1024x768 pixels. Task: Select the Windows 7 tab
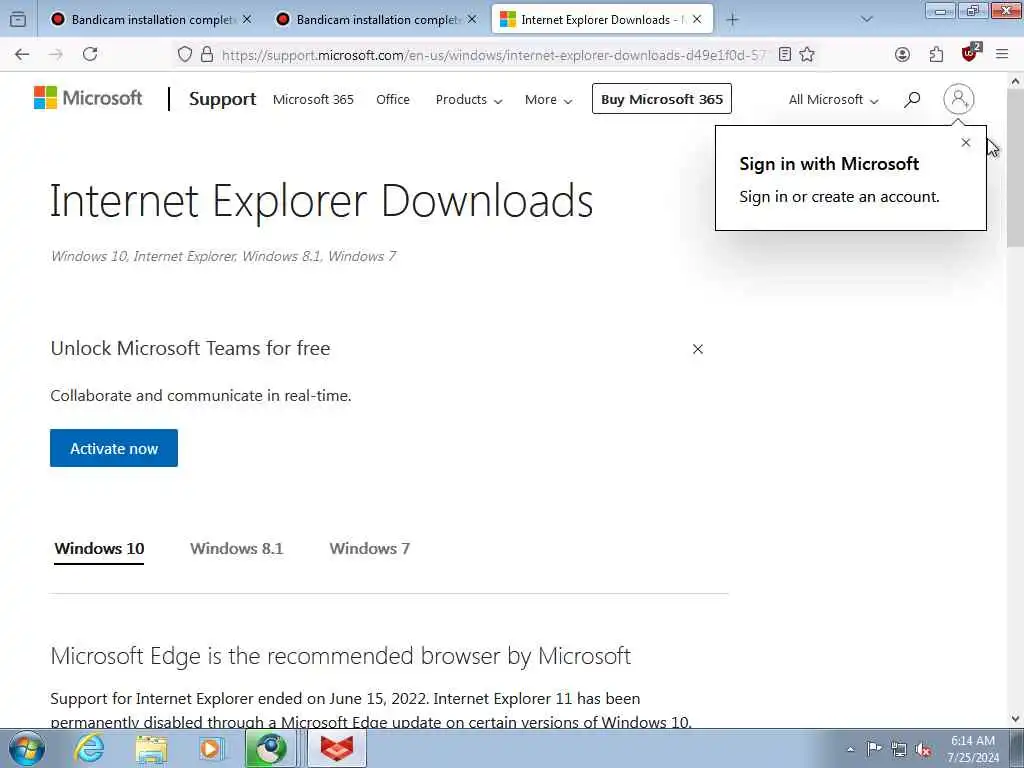tap(370, 549)
